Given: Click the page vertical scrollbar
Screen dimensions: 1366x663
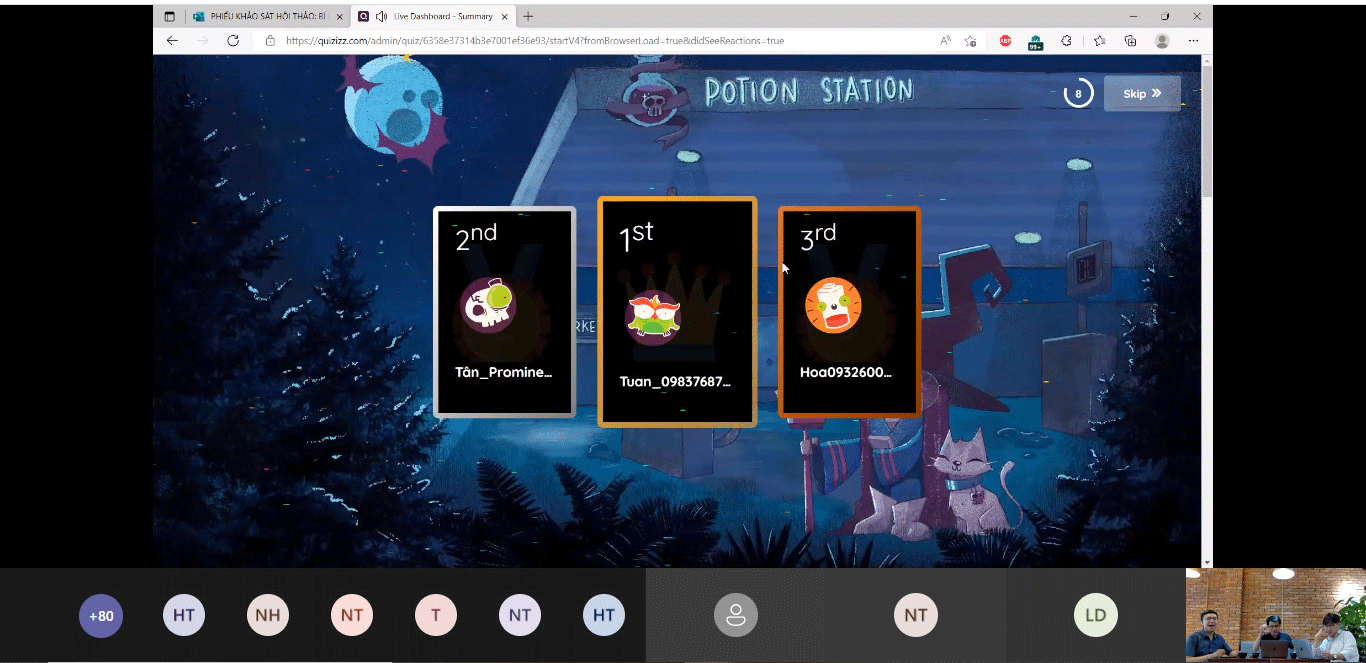Looking at the screenshot, I should tap(1206, 130).
